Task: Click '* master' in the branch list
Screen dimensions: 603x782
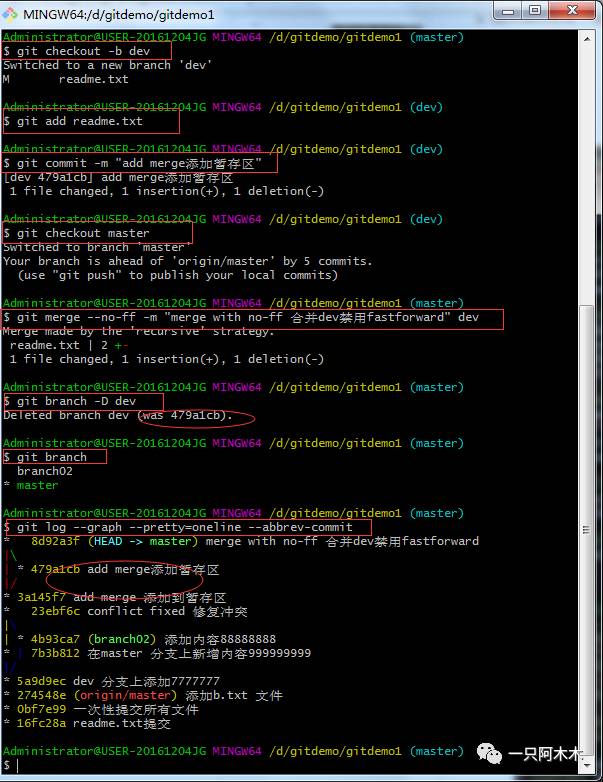Action: click(x=31, y=485)
